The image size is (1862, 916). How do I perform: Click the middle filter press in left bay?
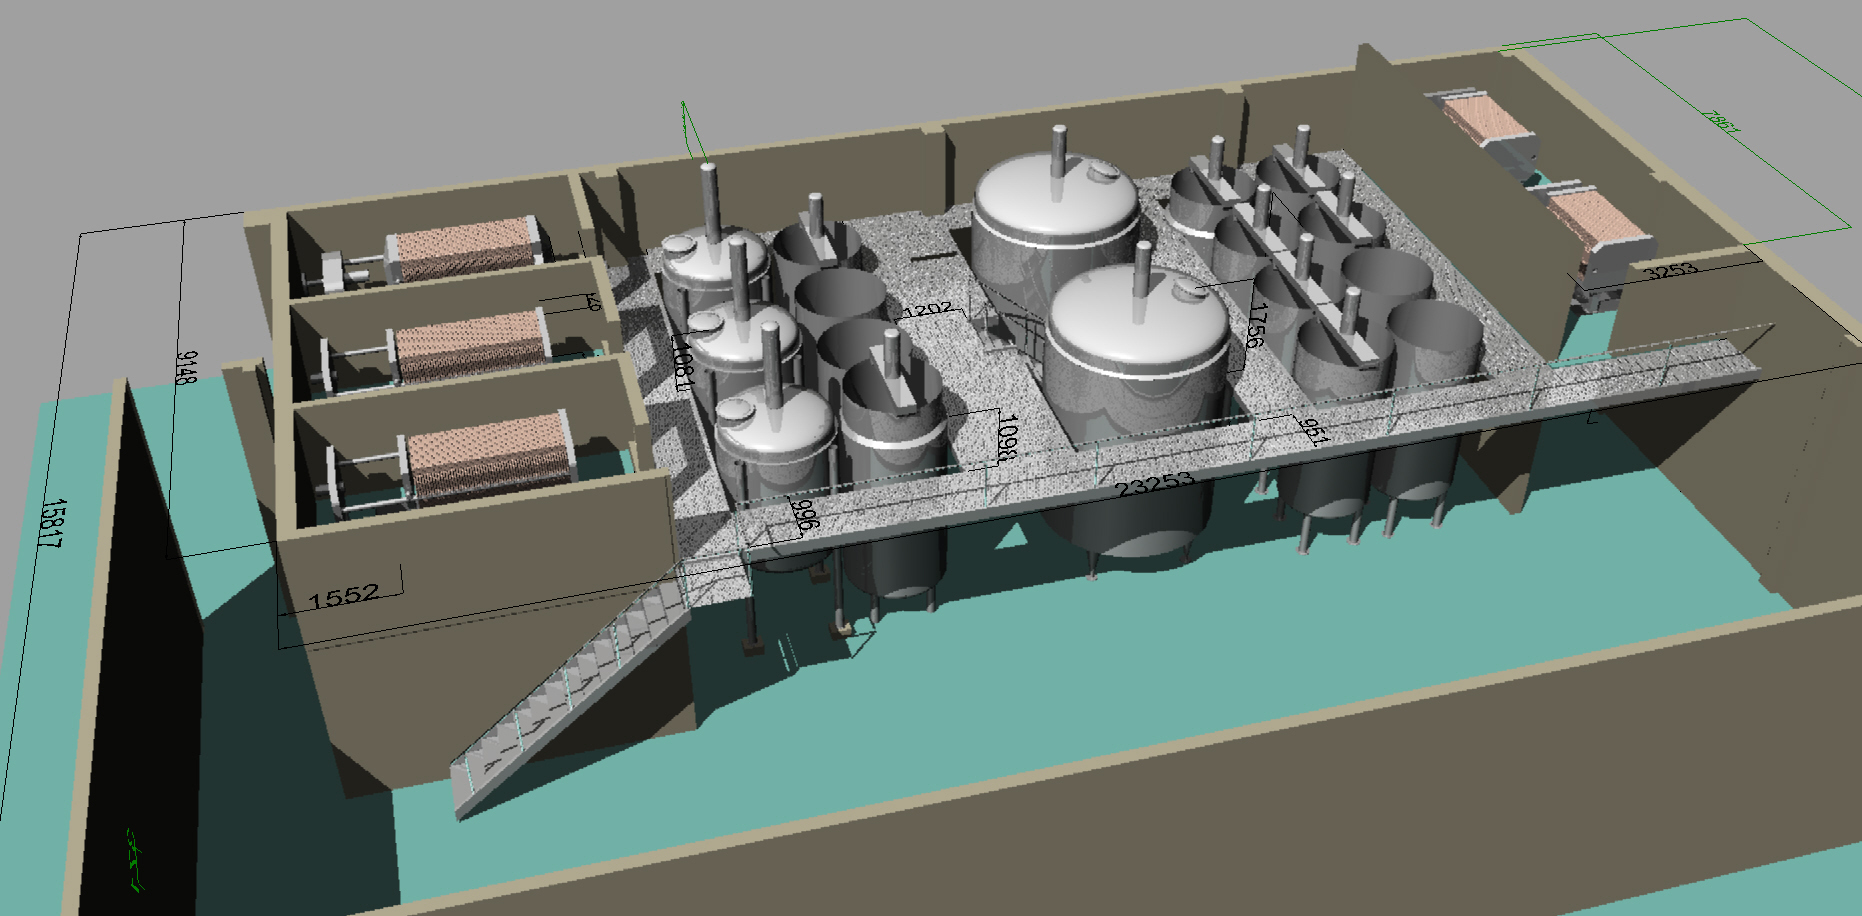(470, 345)
